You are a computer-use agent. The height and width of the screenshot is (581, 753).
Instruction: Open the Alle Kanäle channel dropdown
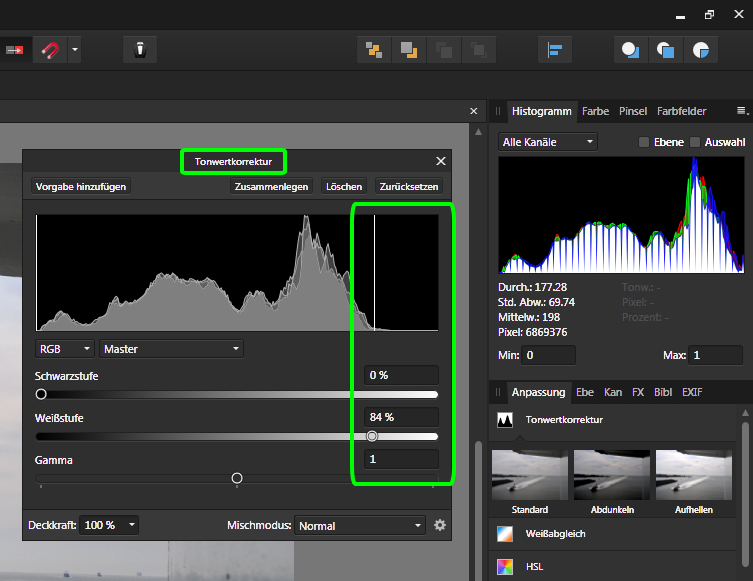coord(548,143)
